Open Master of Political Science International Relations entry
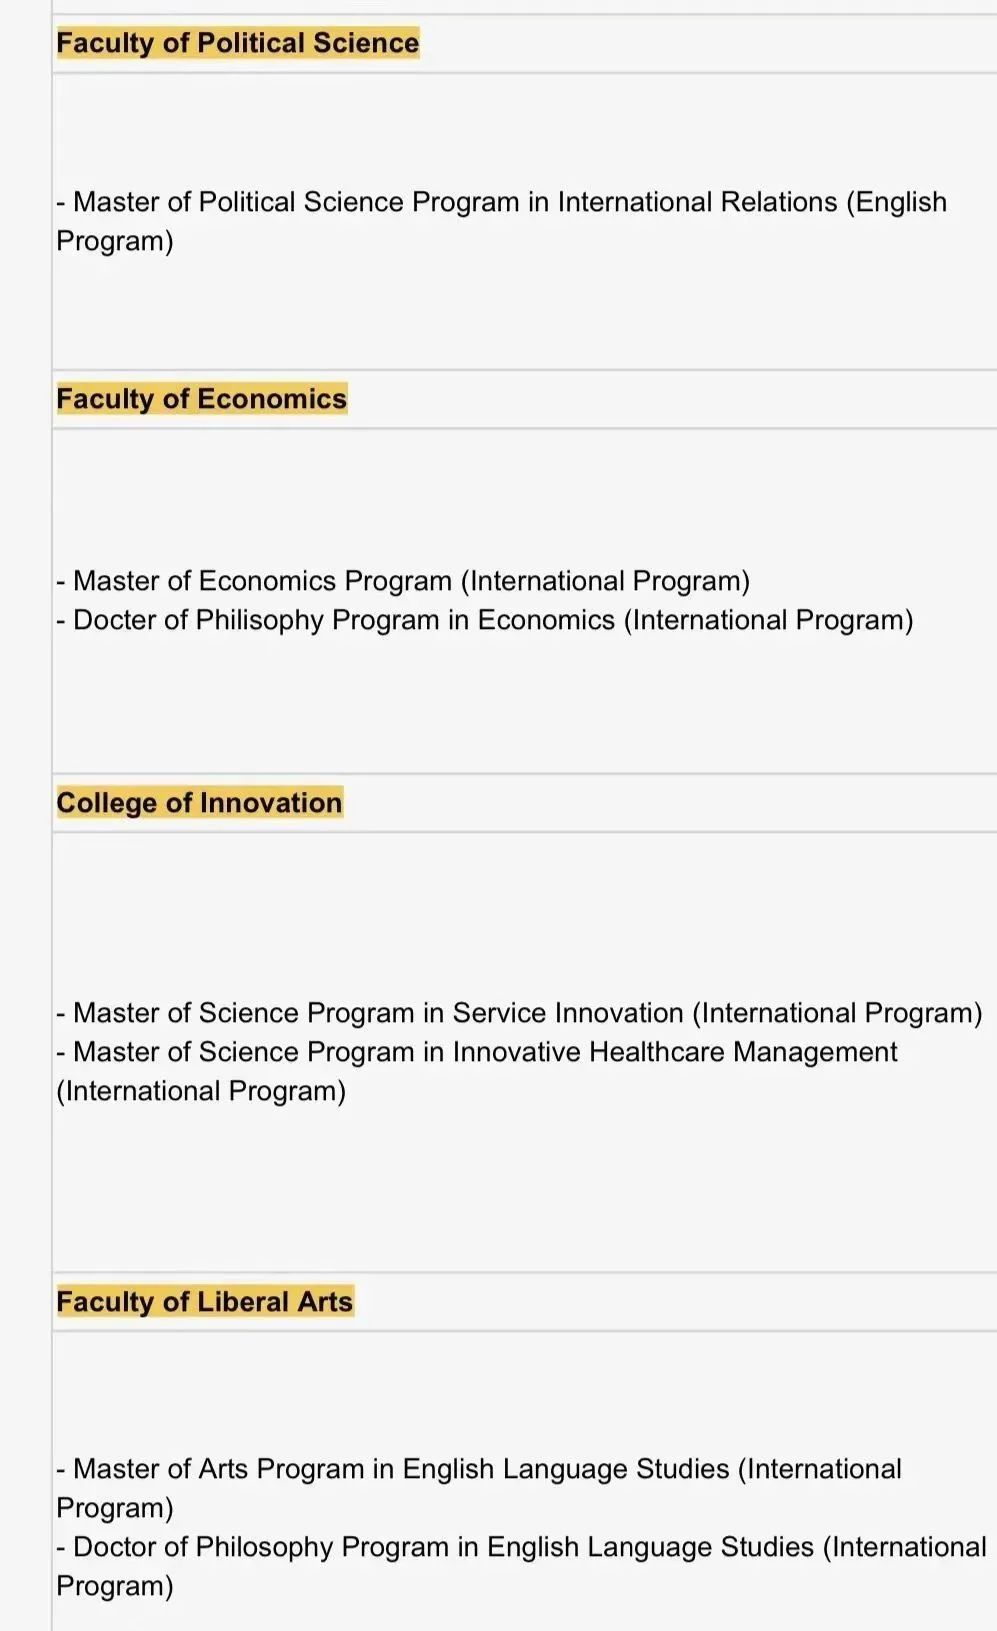The width and height of the screenshot is (997, 1631). (x=501, y=221)
